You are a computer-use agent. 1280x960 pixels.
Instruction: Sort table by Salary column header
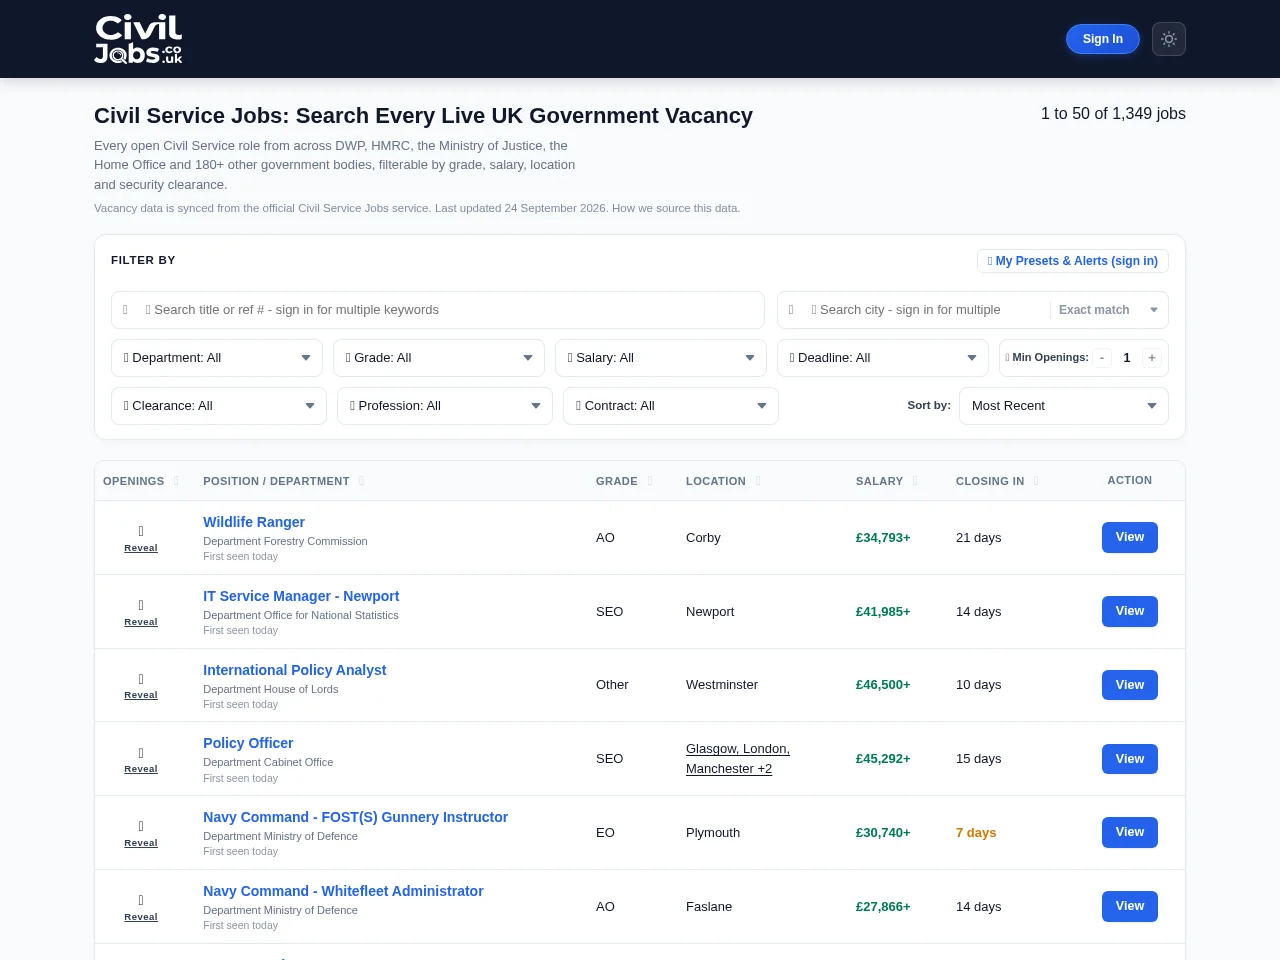886,481
